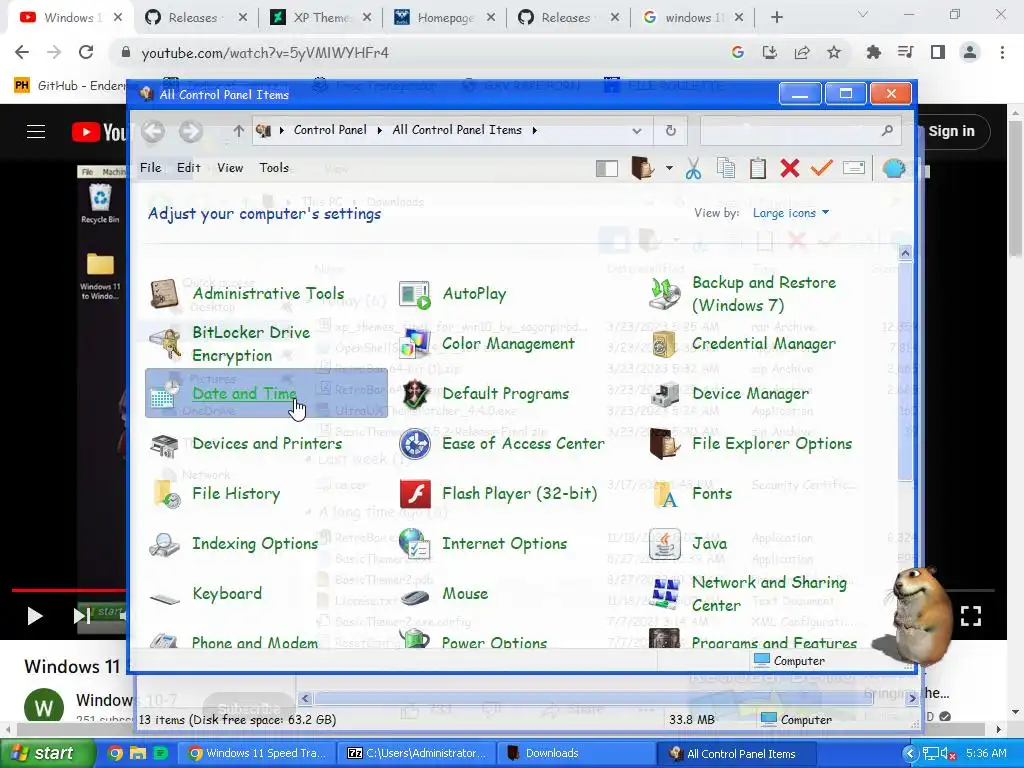Go up one level in Control Panel

tap(238, 131)
